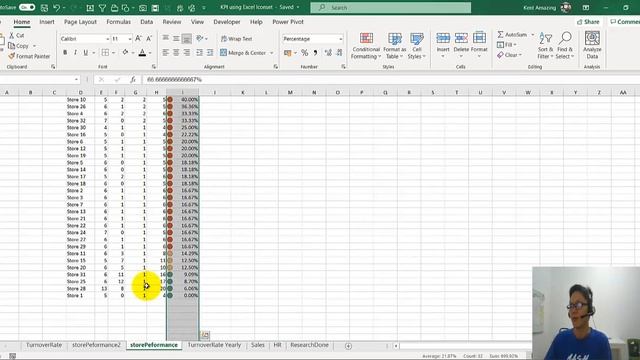The image size is (640, 360).
Task: Click Wrap Text button
Action: (x=236, y=39)
